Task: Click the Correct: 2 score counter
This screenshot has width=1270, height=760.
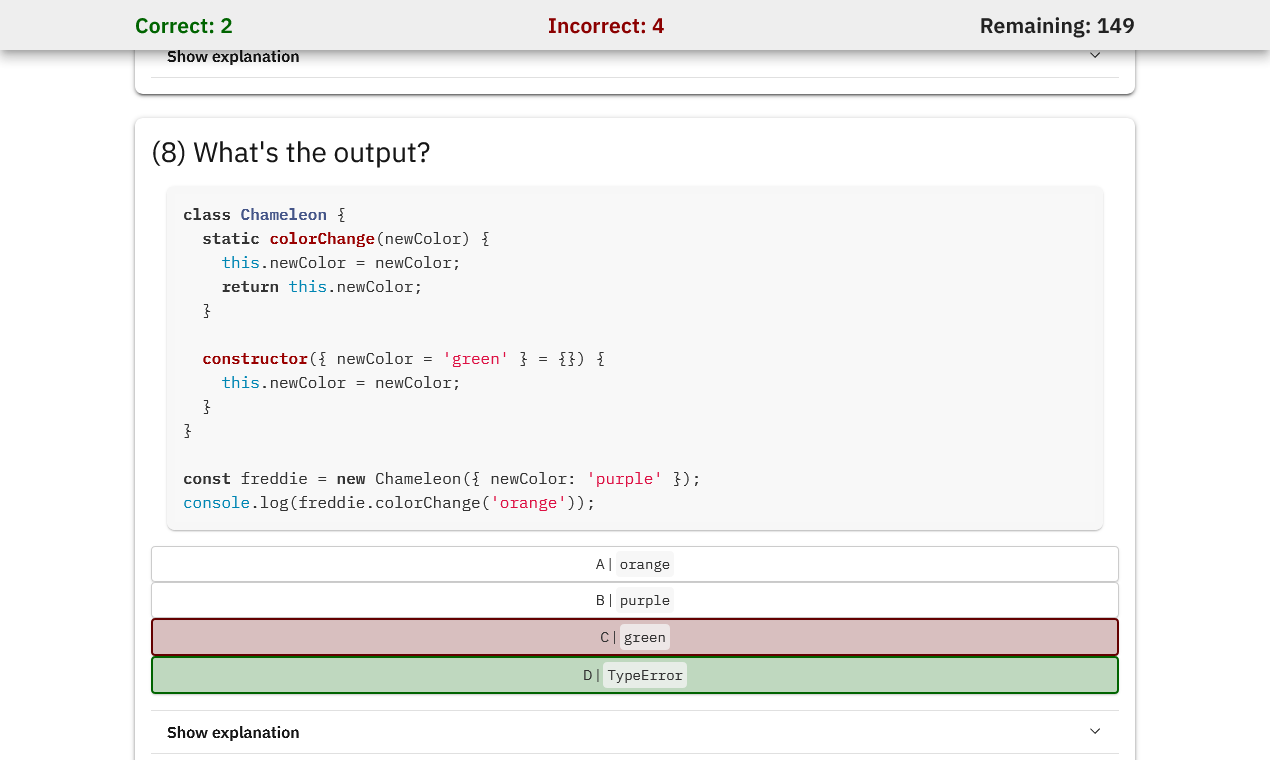Action: tap(183, 25)
